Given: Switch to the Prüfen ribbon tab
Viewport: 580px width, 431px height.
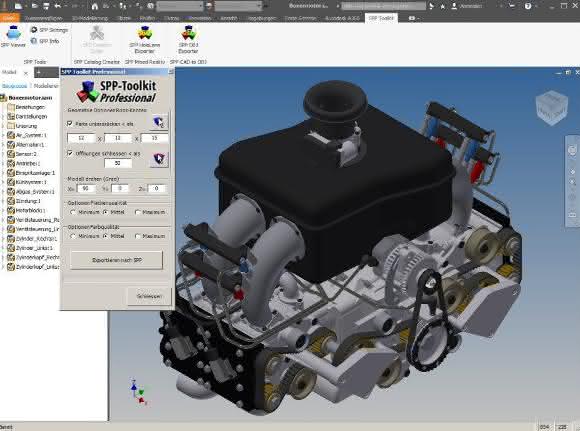Looking at the screenshot, I should click(147, 18).
